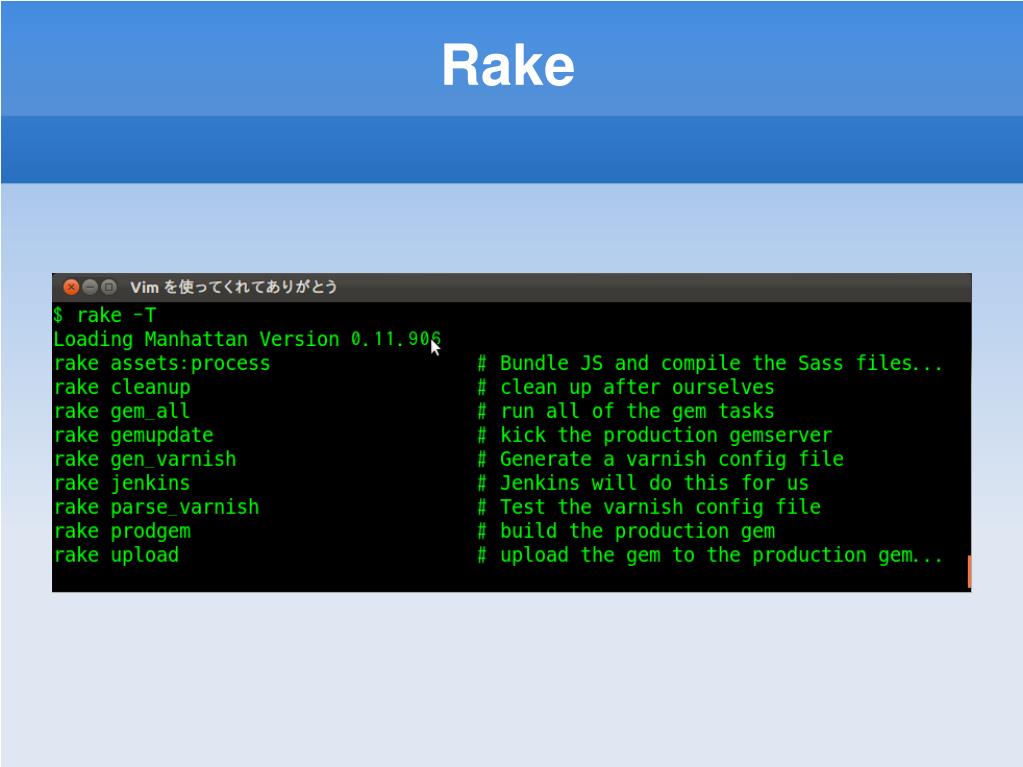
Task: Select the "rake assets:process" task name
Action: 162,363
